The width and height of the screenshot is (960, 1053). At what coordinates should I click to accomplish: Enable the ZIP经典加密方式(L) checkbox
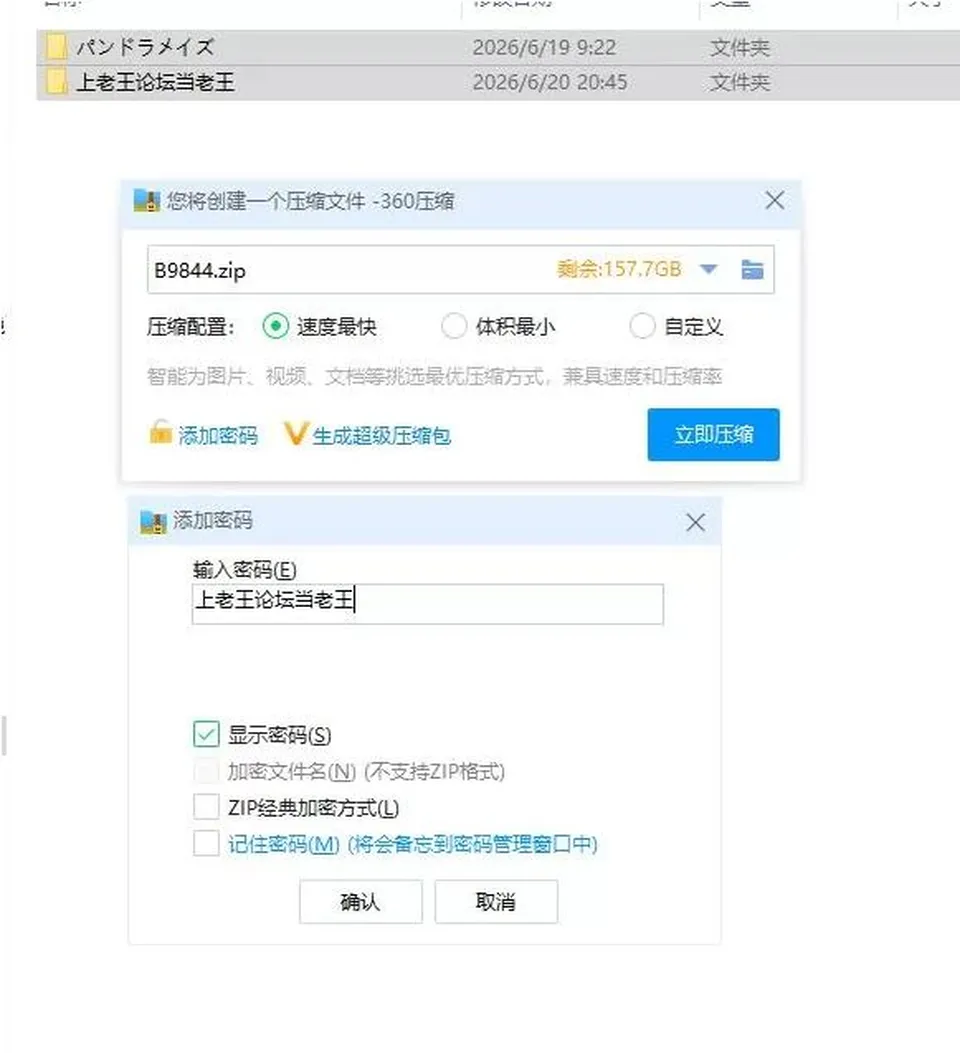206,807
